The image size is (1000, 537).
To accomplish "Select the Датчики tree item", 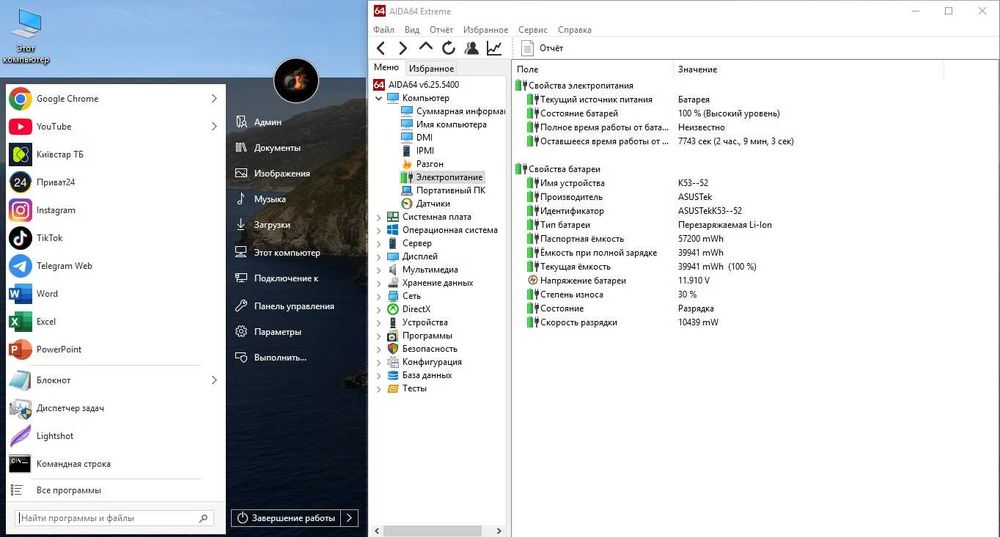I will point(425,203).
